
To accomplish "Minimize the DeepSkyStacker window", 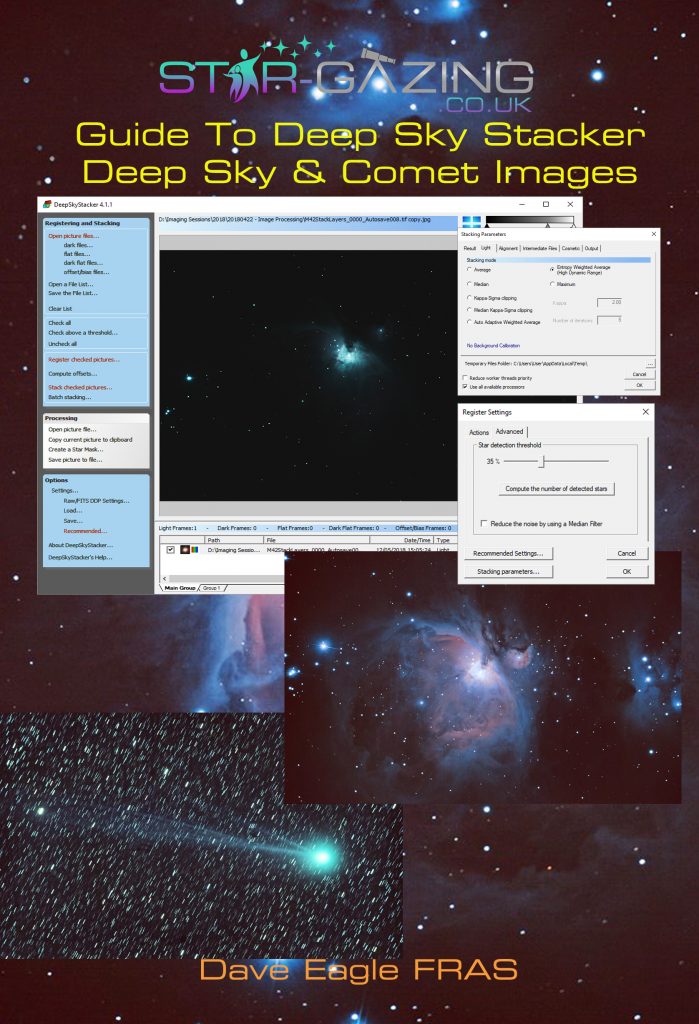I will click(522, 204).
